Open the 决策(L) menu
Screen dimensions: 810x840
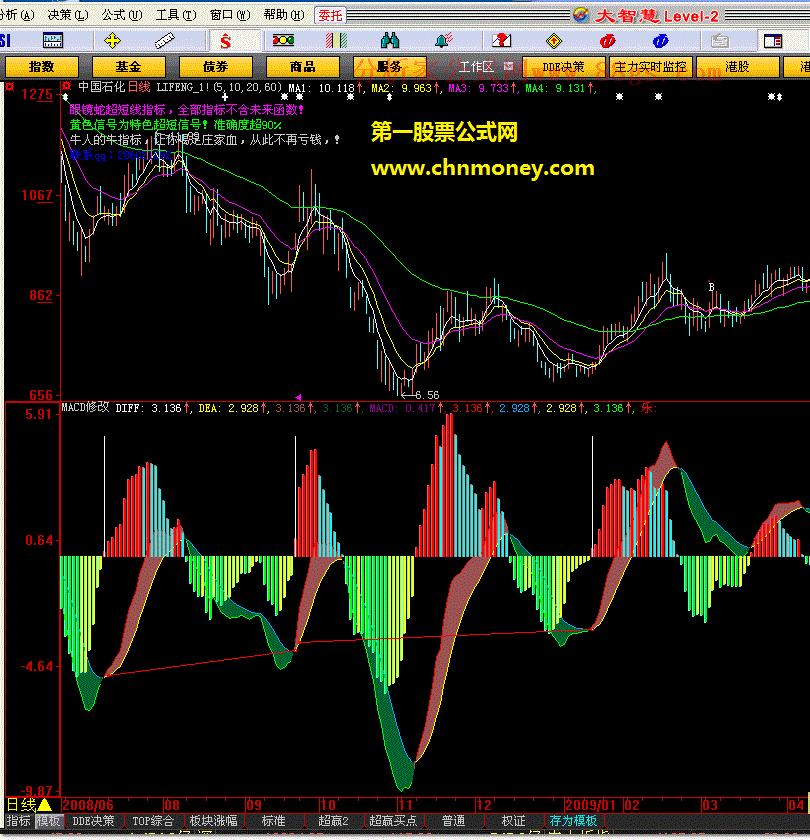pyautogui.click(x=68, y=15)
